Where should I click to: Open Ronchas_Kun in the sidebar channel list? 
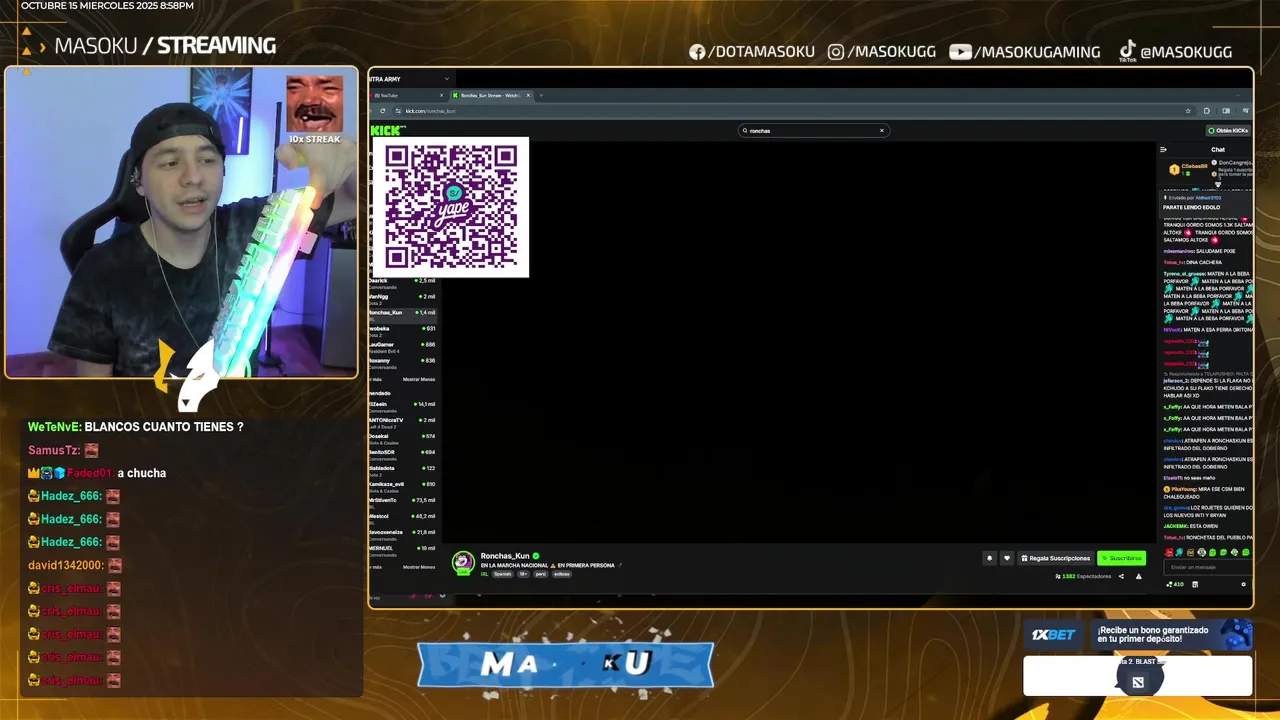pyautogui.click(x=402, y=314)
